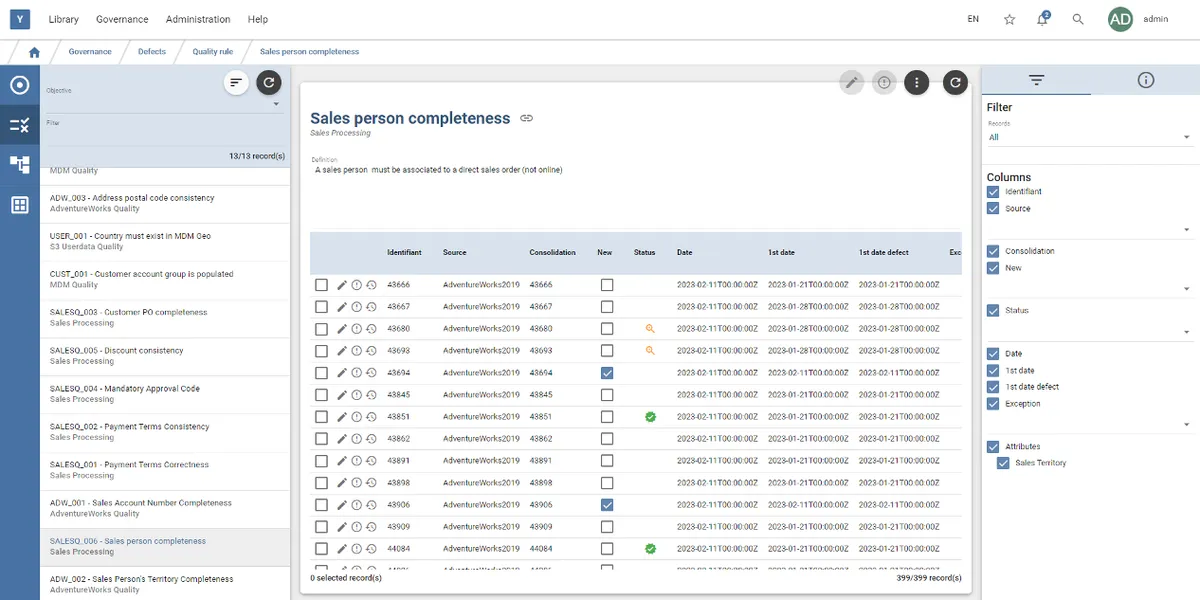1200x600 pixels.
Task: Open the Governance menu
Action: click(x=122, y=19)
